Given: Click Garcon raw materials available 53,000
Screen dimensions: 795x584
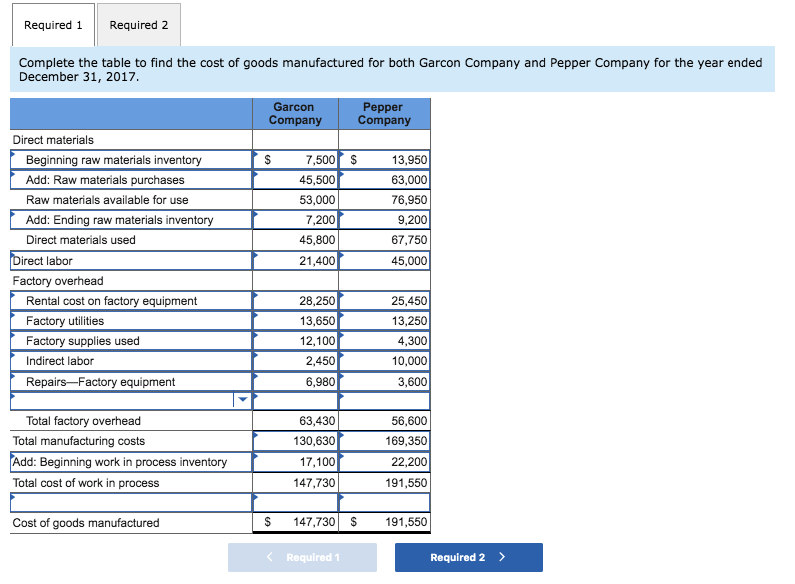Looking at the screenshot, I should tap(296, 200).
